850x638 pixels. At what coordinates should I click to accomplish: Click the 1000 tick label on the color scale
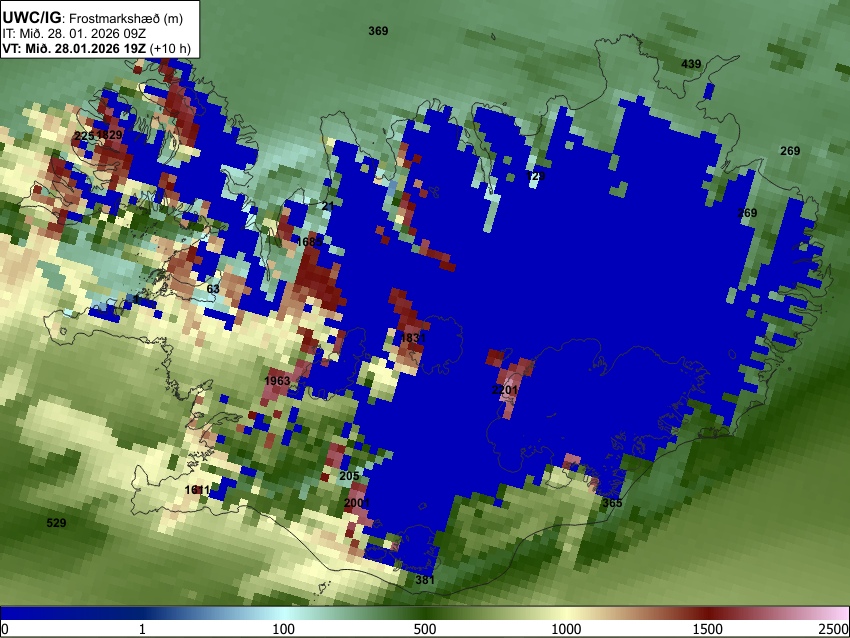pyautogui.click(x=566, y=629)
